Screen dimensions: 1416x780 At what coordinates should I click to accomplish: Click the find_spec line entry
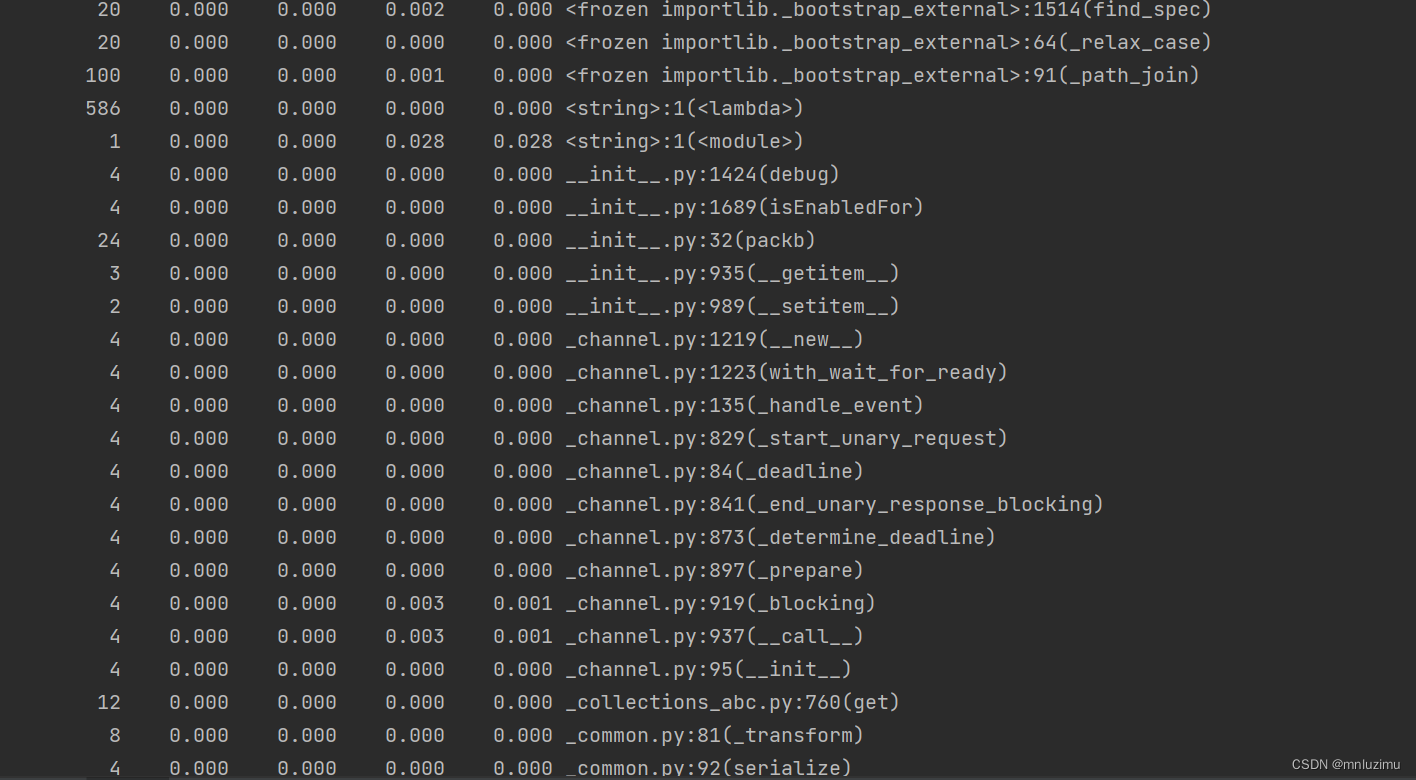click(x=888, y=10)
